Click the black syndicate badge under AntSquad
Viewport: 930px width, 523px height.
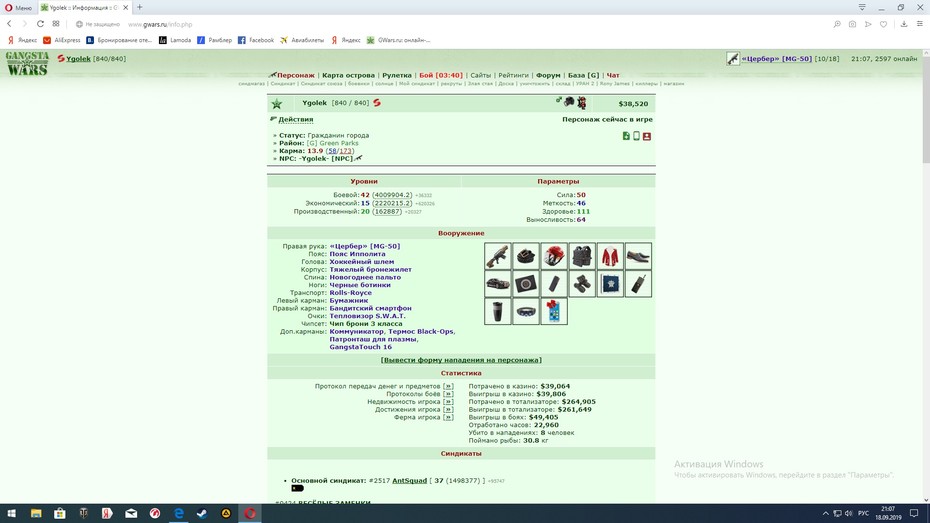298,488
